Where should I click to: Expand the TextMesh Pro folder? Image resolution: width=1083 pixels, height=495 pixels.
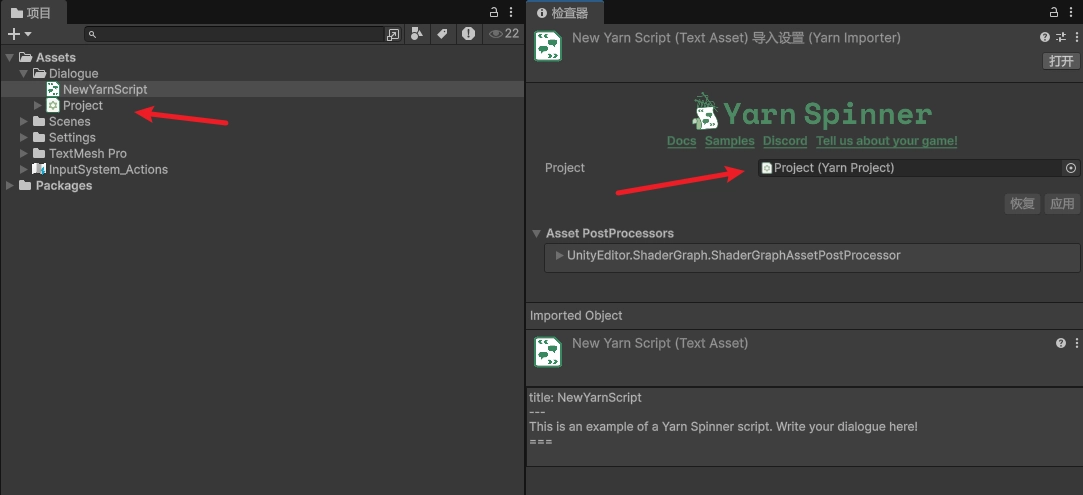coord(23,153)
